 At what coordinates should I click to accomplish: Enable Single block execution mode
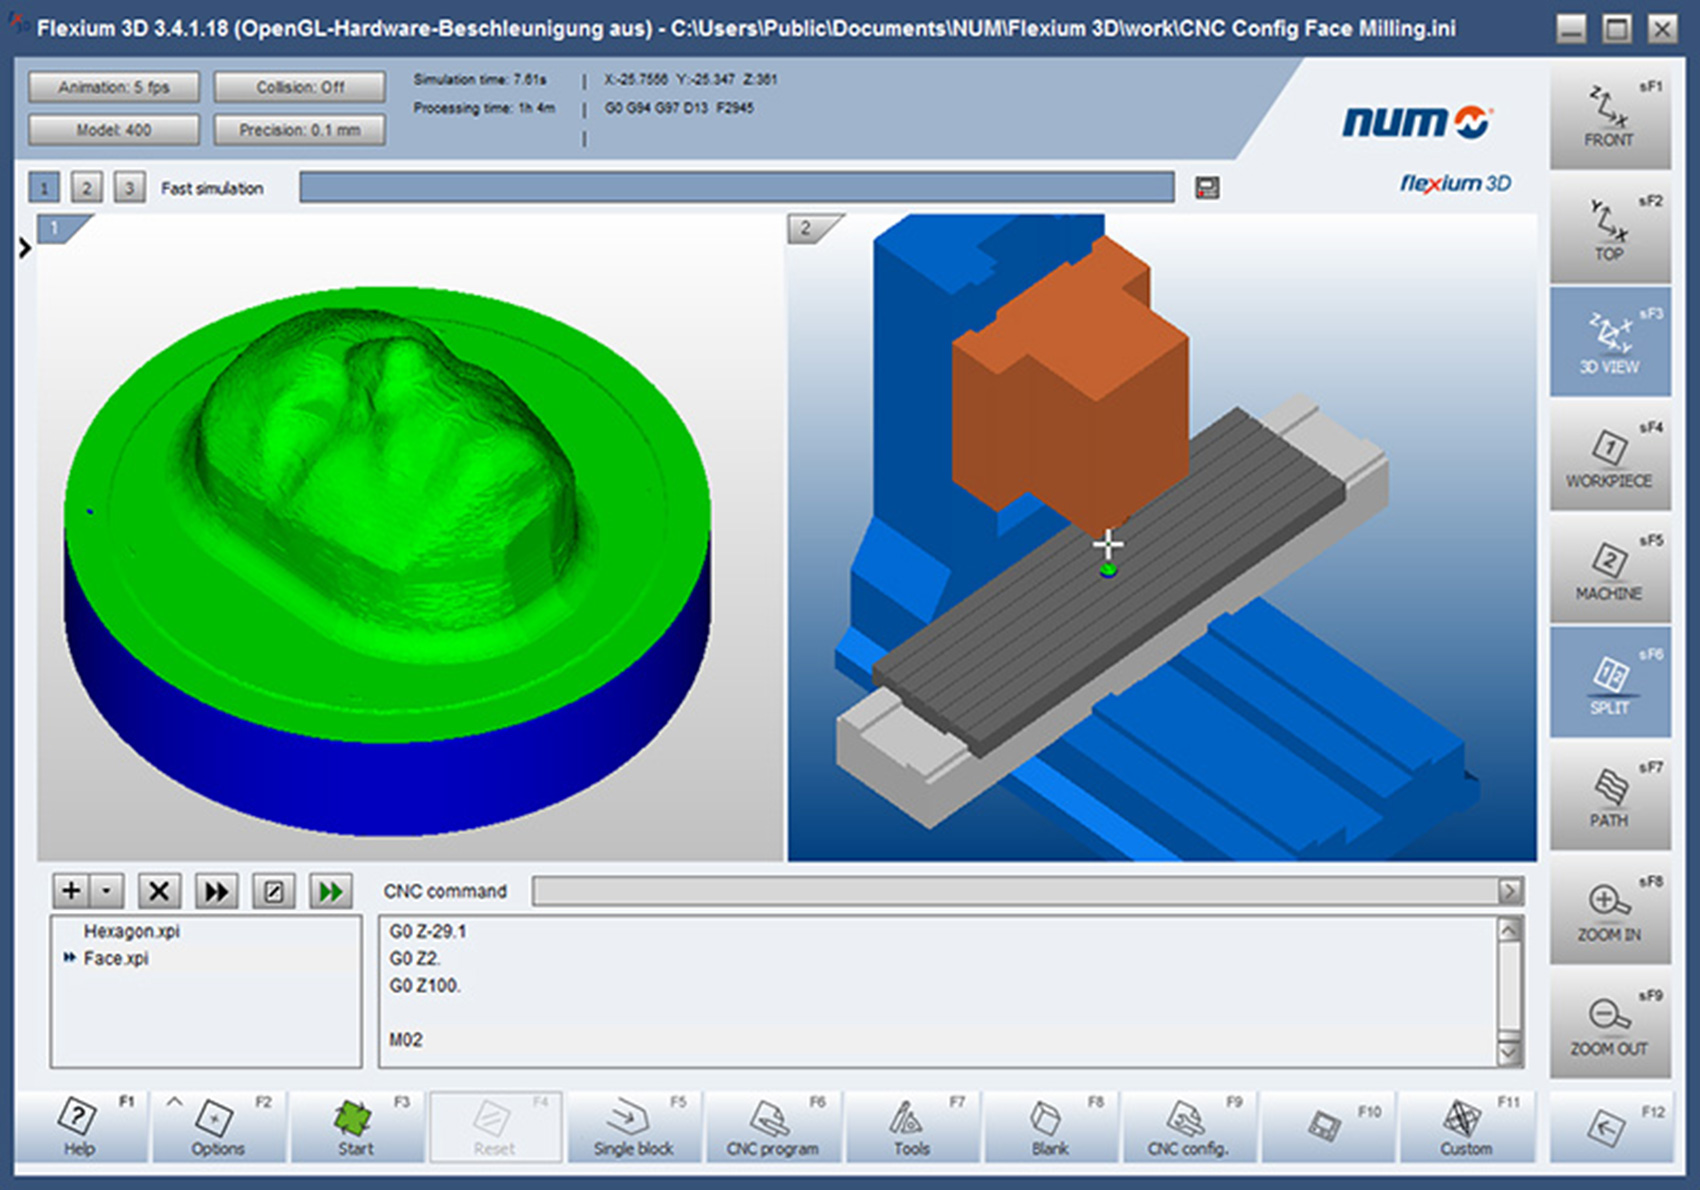pyautogui.click(x=633, y=1126)
